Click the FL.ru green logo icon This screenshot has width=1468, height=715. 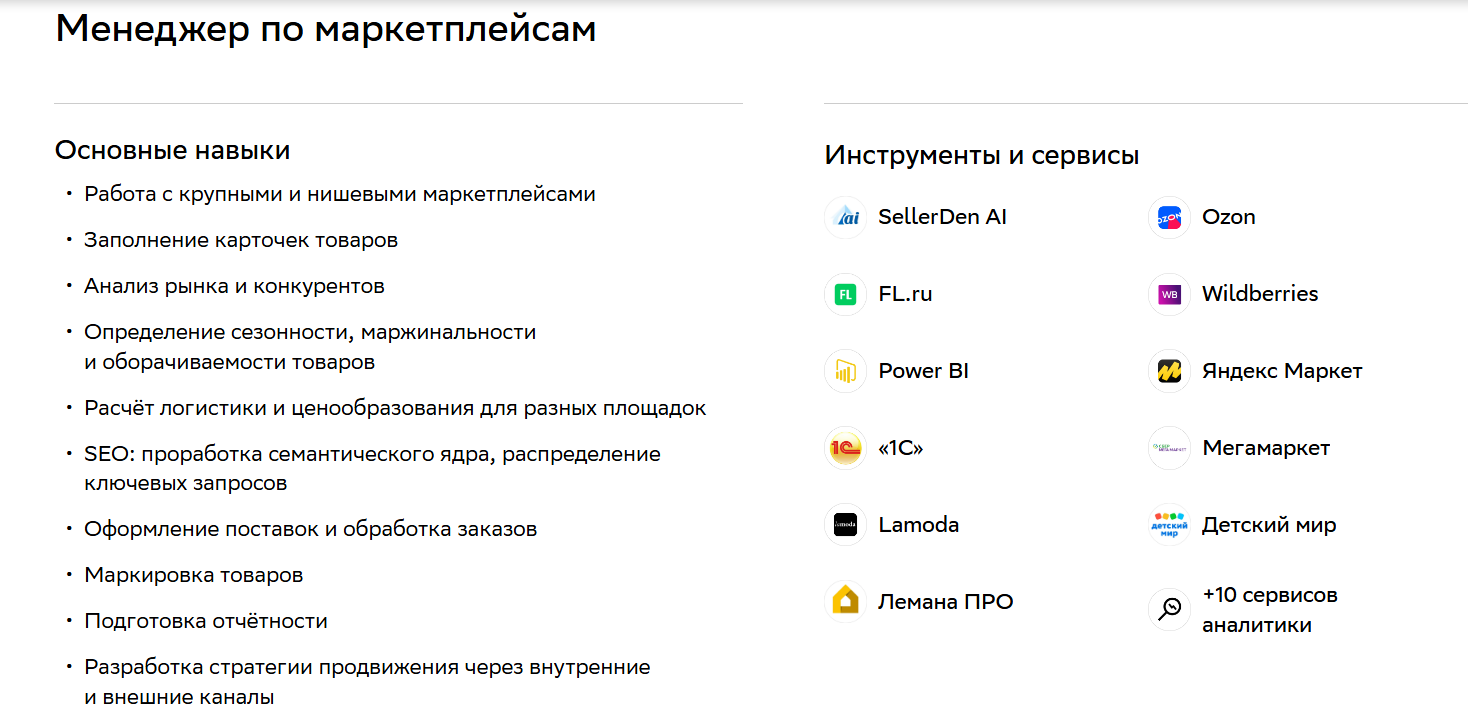[845, 294]
